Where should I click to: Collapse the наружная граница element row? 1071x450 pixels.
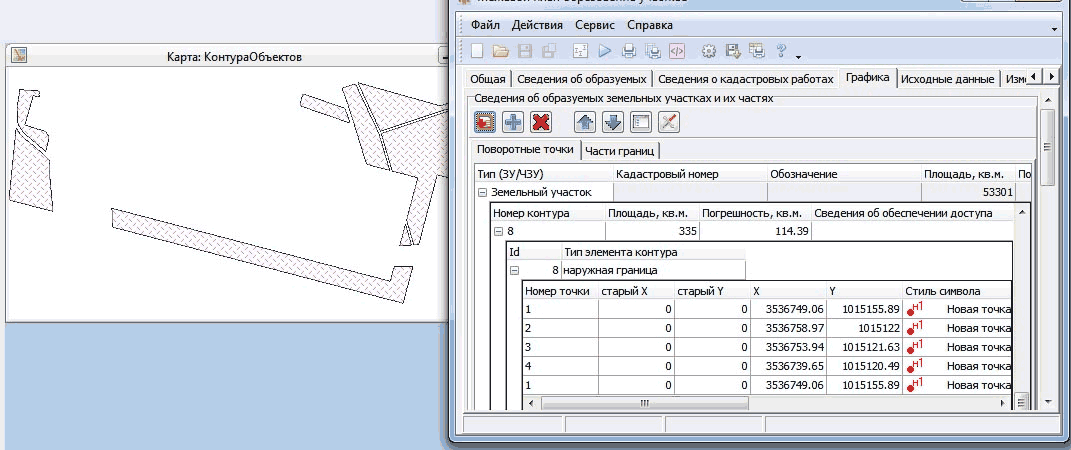click(514, 270)
